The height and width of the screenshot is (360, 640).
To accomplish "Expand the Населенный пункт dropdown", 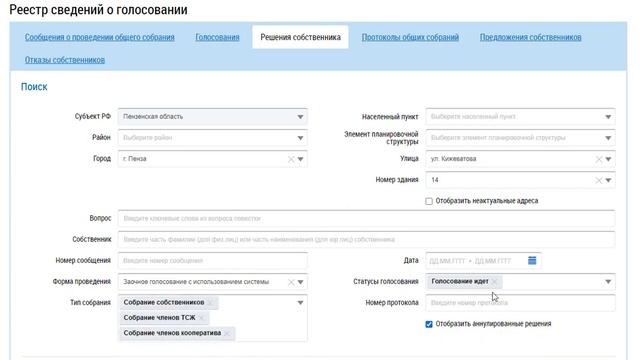I will coord(608,117).
